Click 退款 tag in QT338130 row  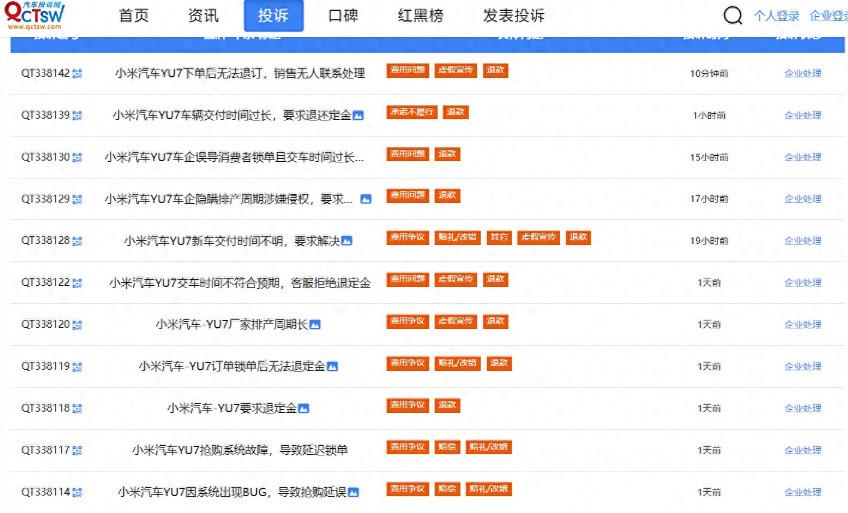coord(447,154)
